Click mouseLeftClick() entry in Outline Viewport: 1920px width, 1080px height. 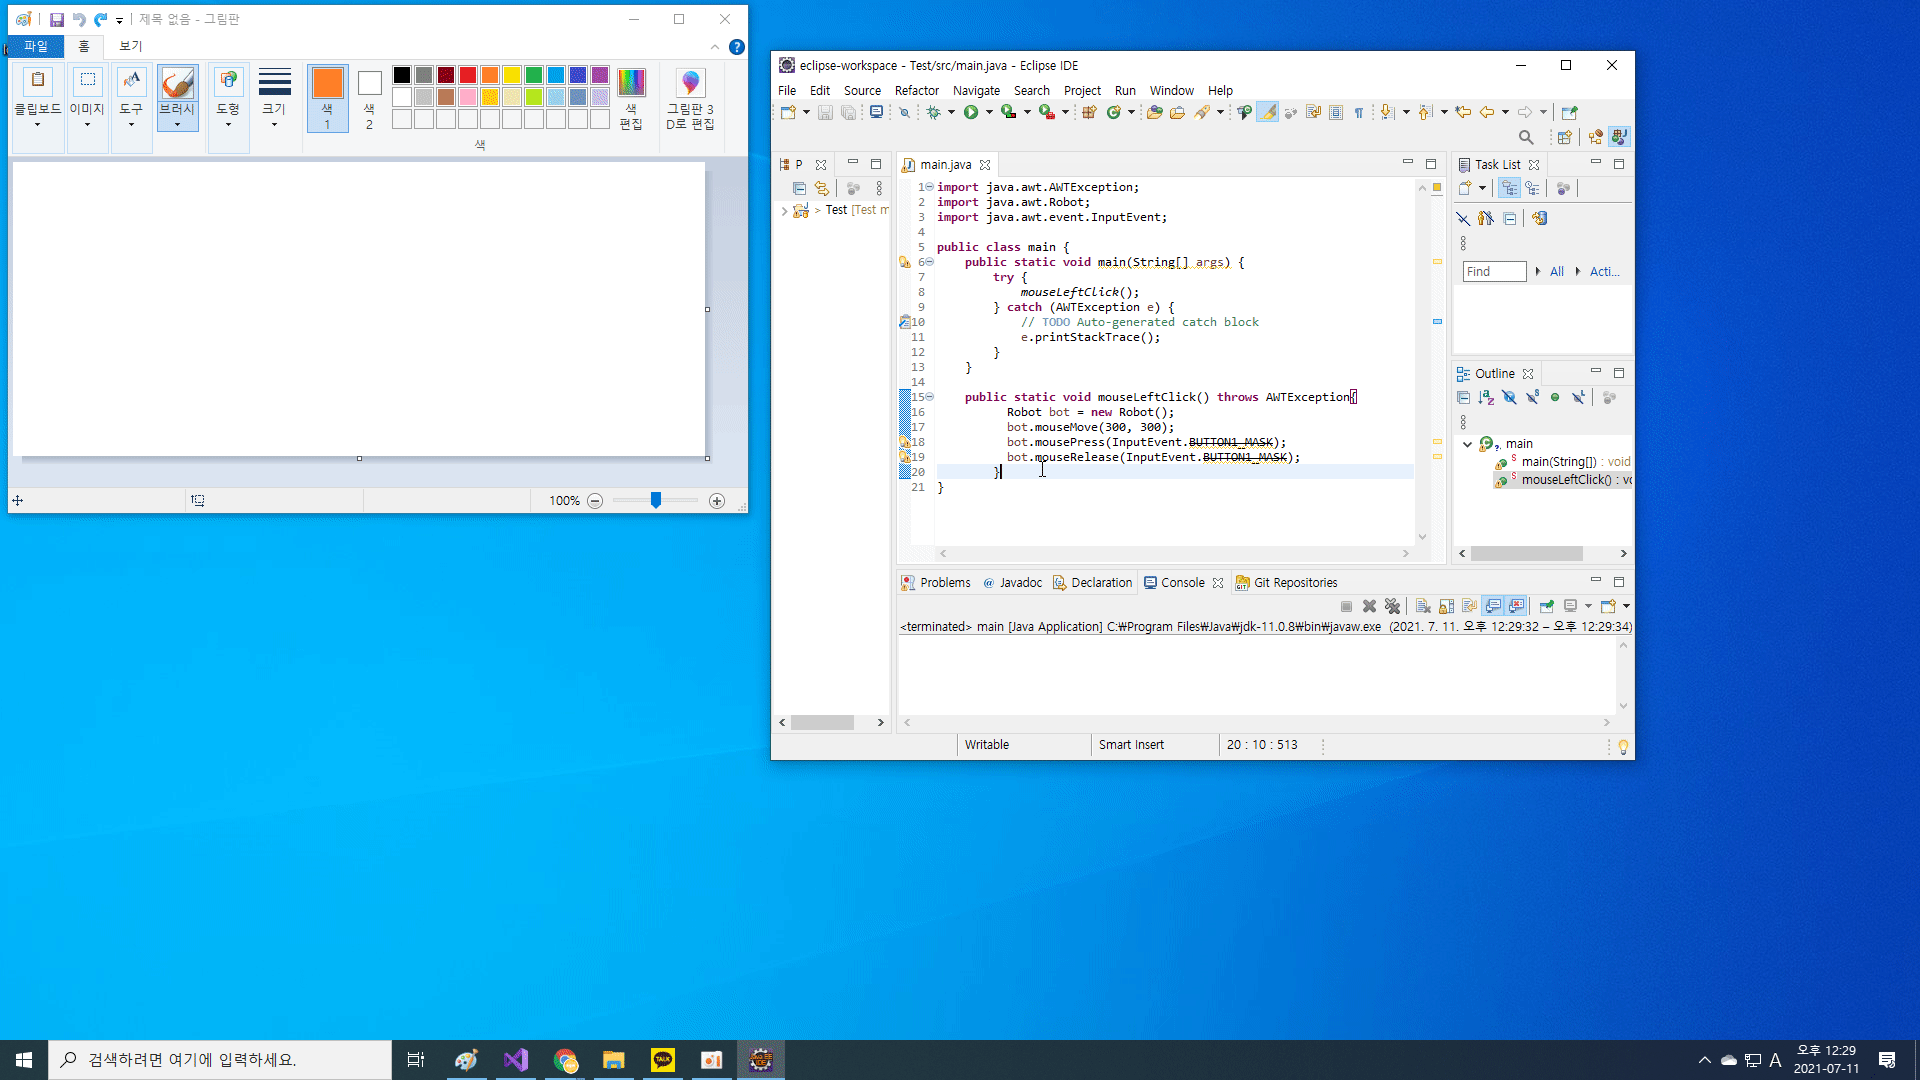(x=1566, y=480)
